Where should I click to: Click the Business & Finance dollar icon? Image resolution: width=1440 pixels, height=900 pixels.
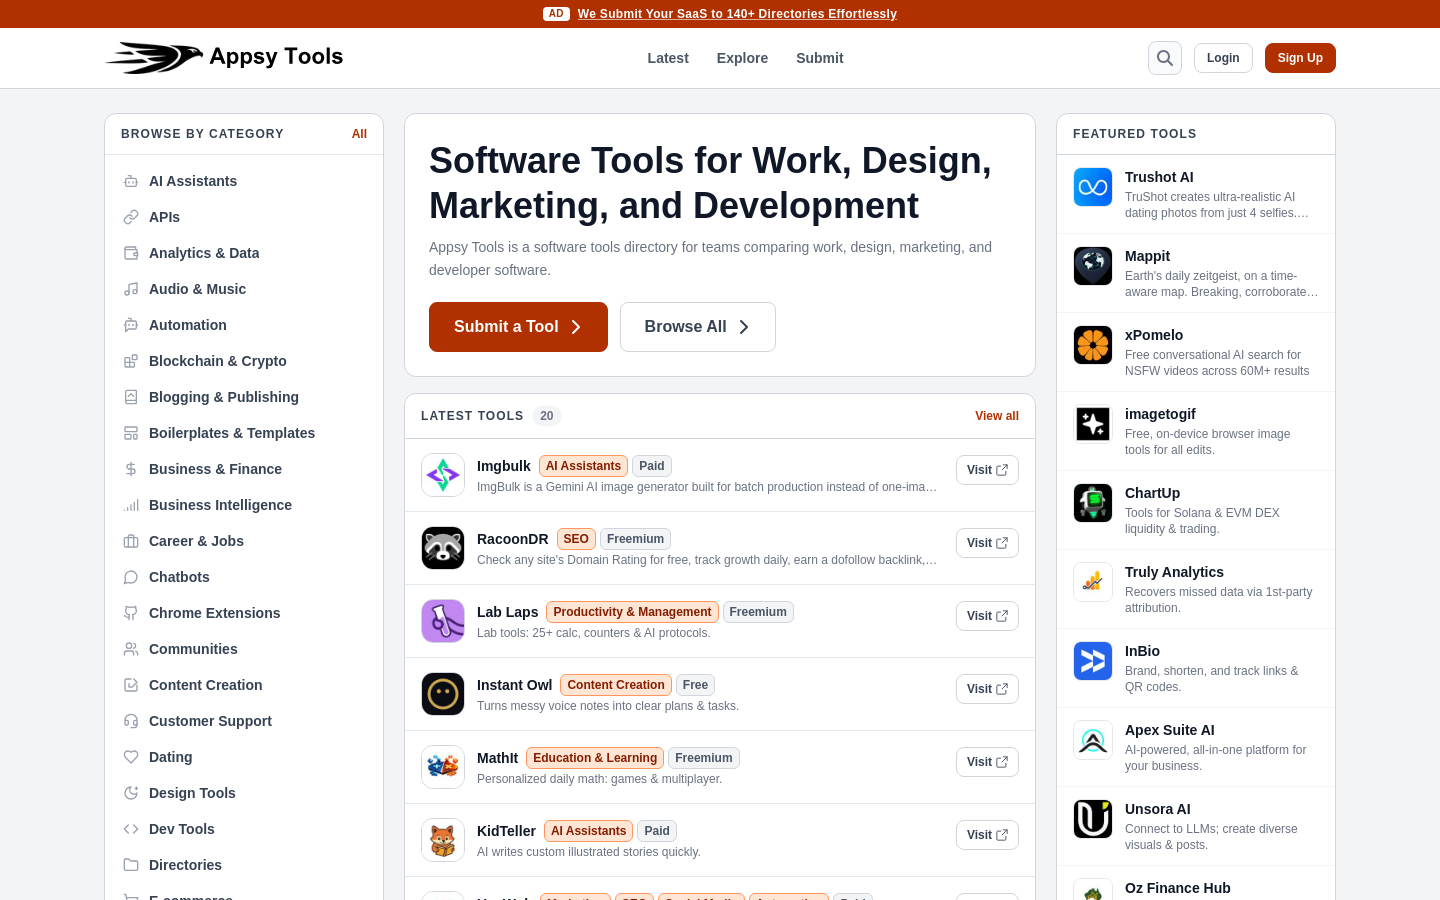tap(131, 469)
